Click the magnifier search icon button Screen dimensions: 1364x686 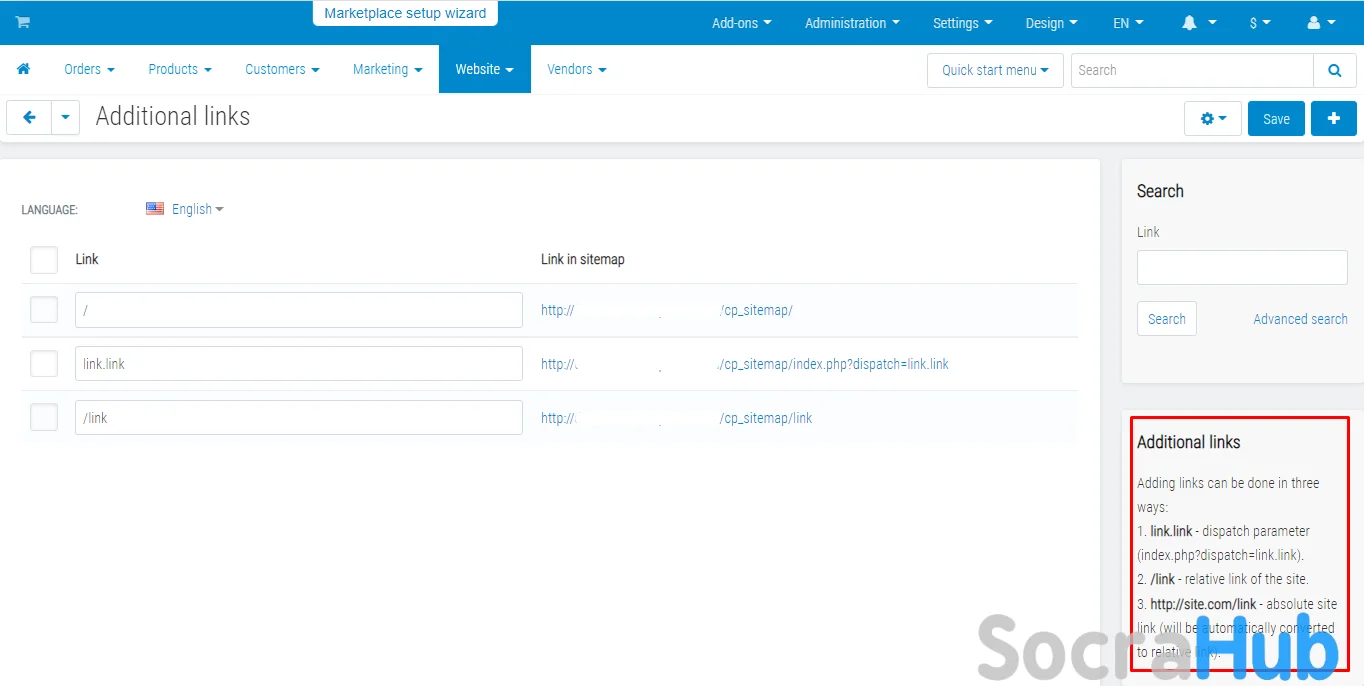1334,70
